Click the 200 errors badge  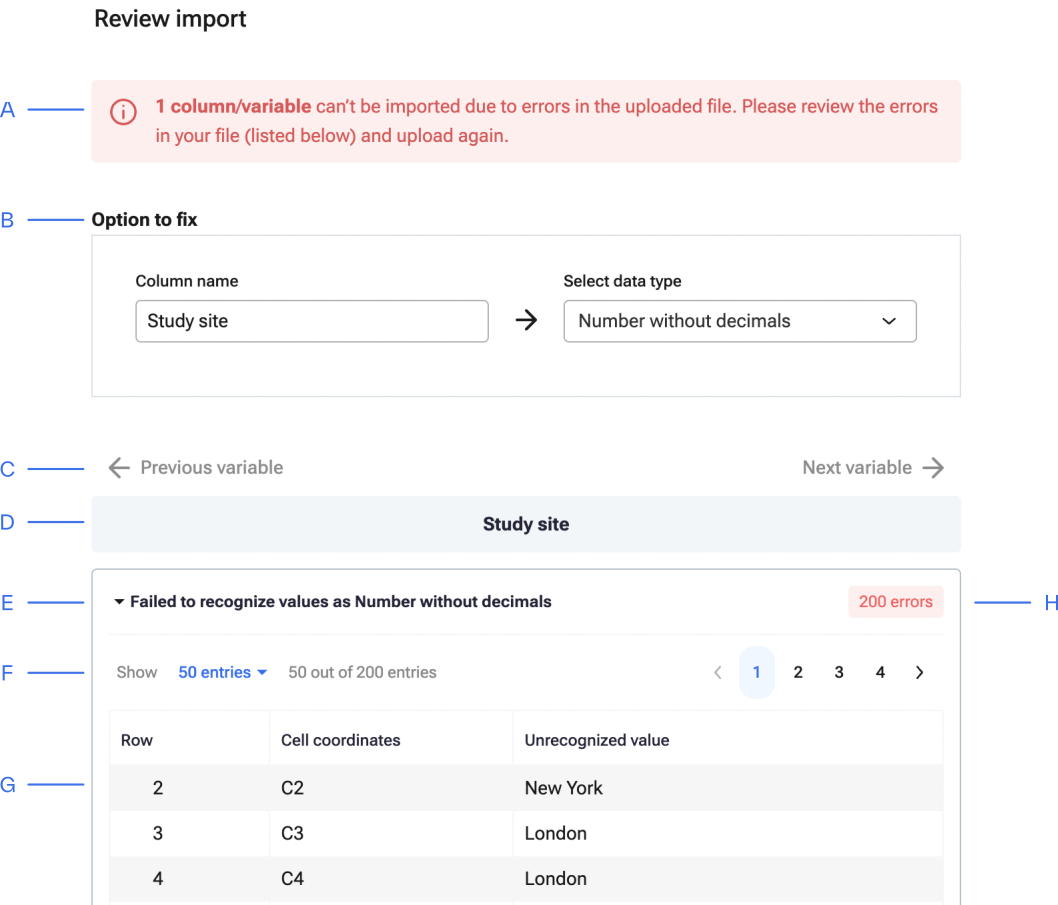point(895,602)
